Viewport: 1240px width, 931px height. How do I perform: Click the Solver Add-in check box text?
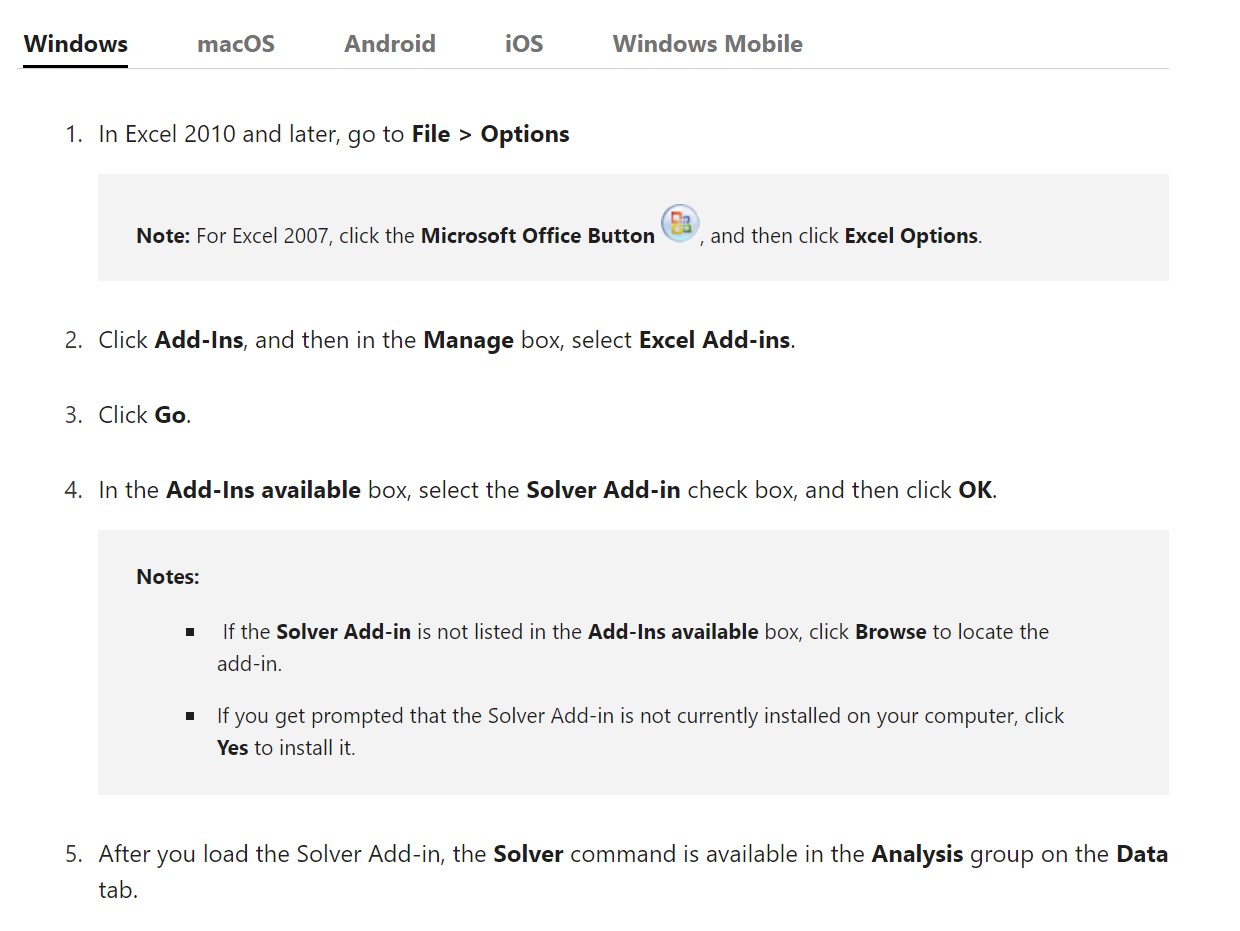click(x=604, y=490)
